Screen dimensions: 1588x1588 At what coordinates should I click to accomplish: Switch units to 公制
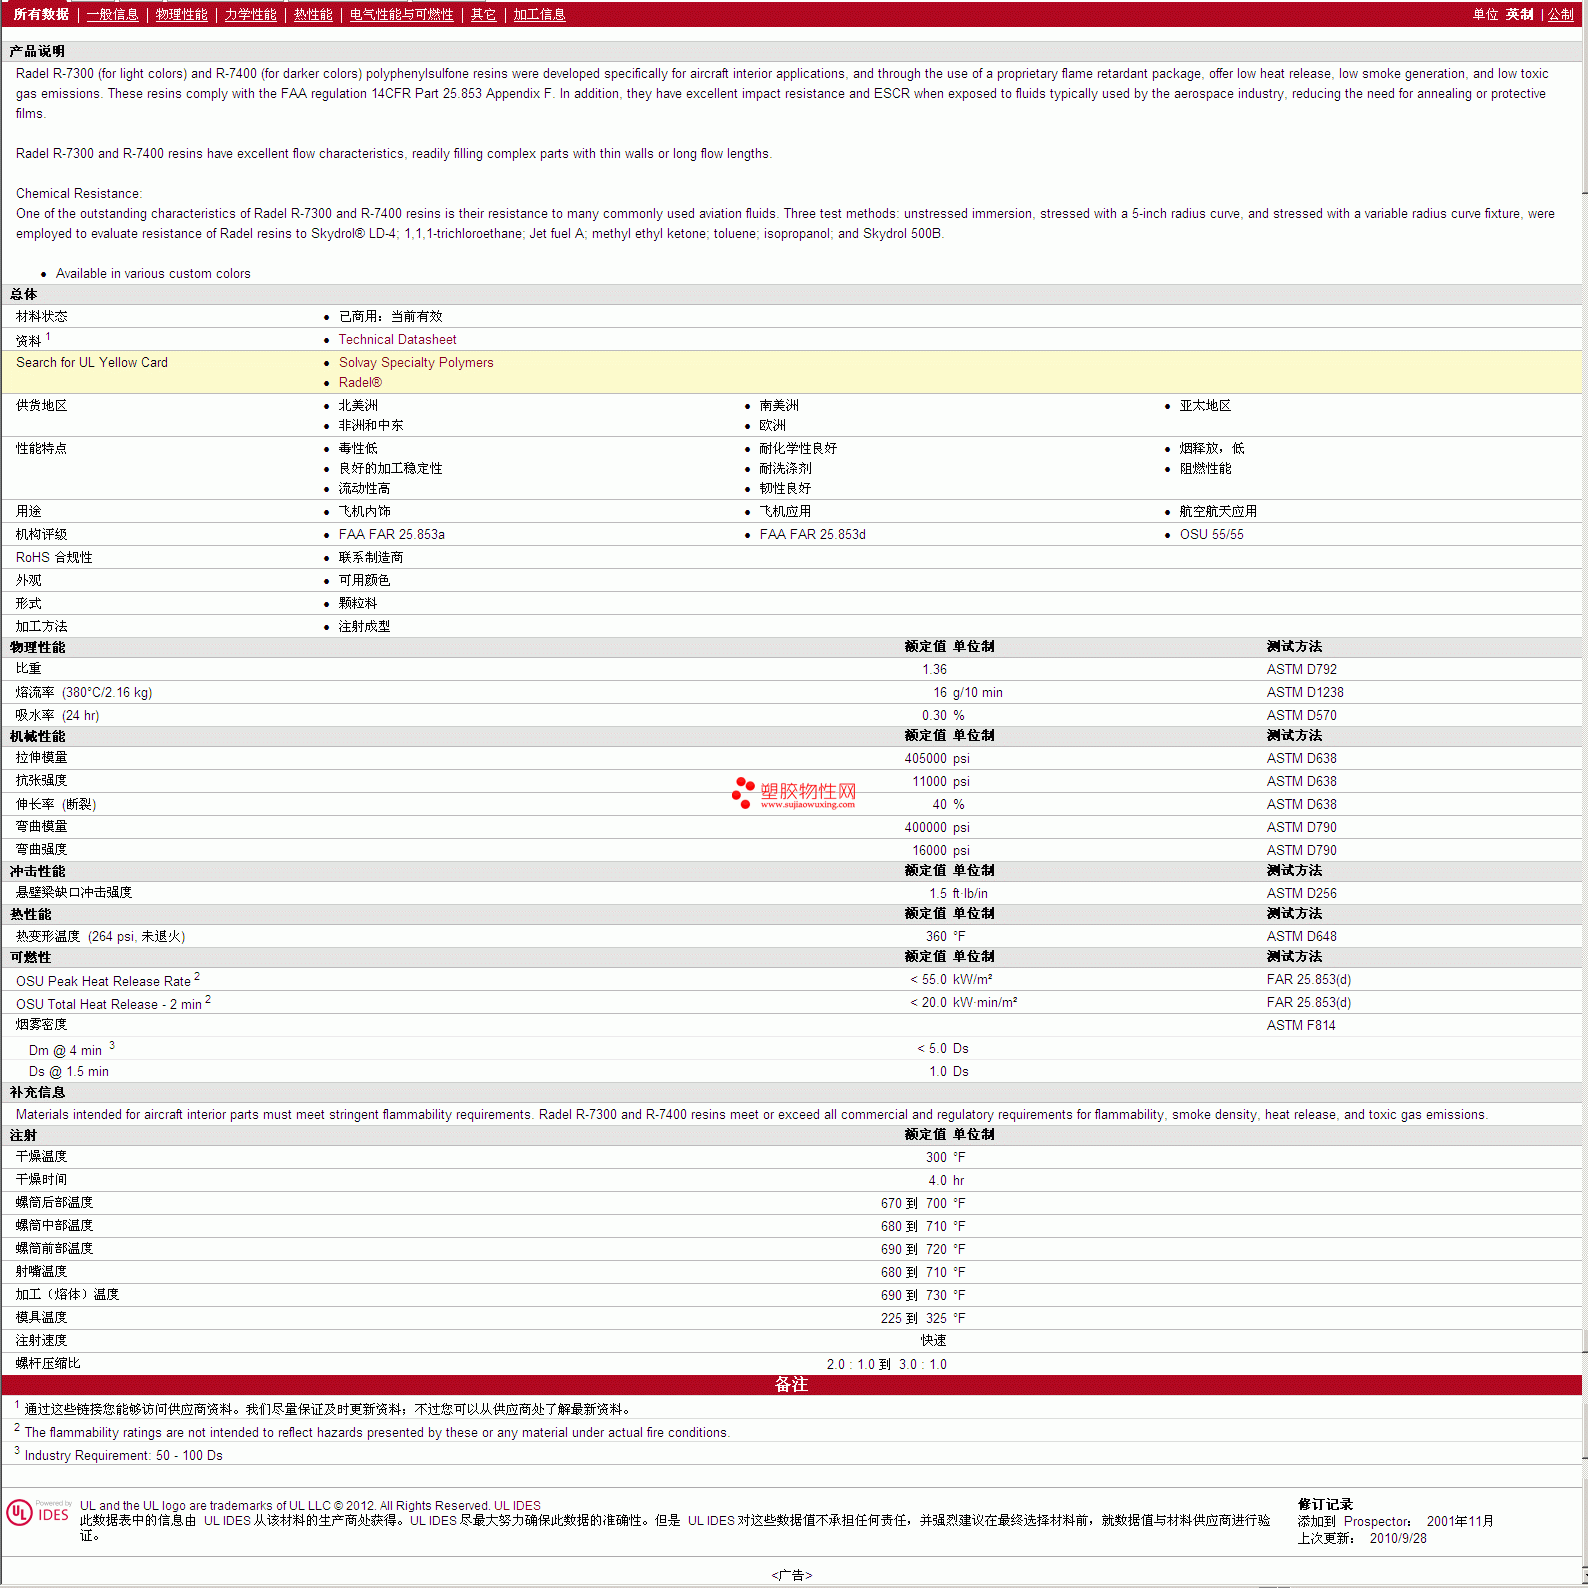[x=1560, y=14]
